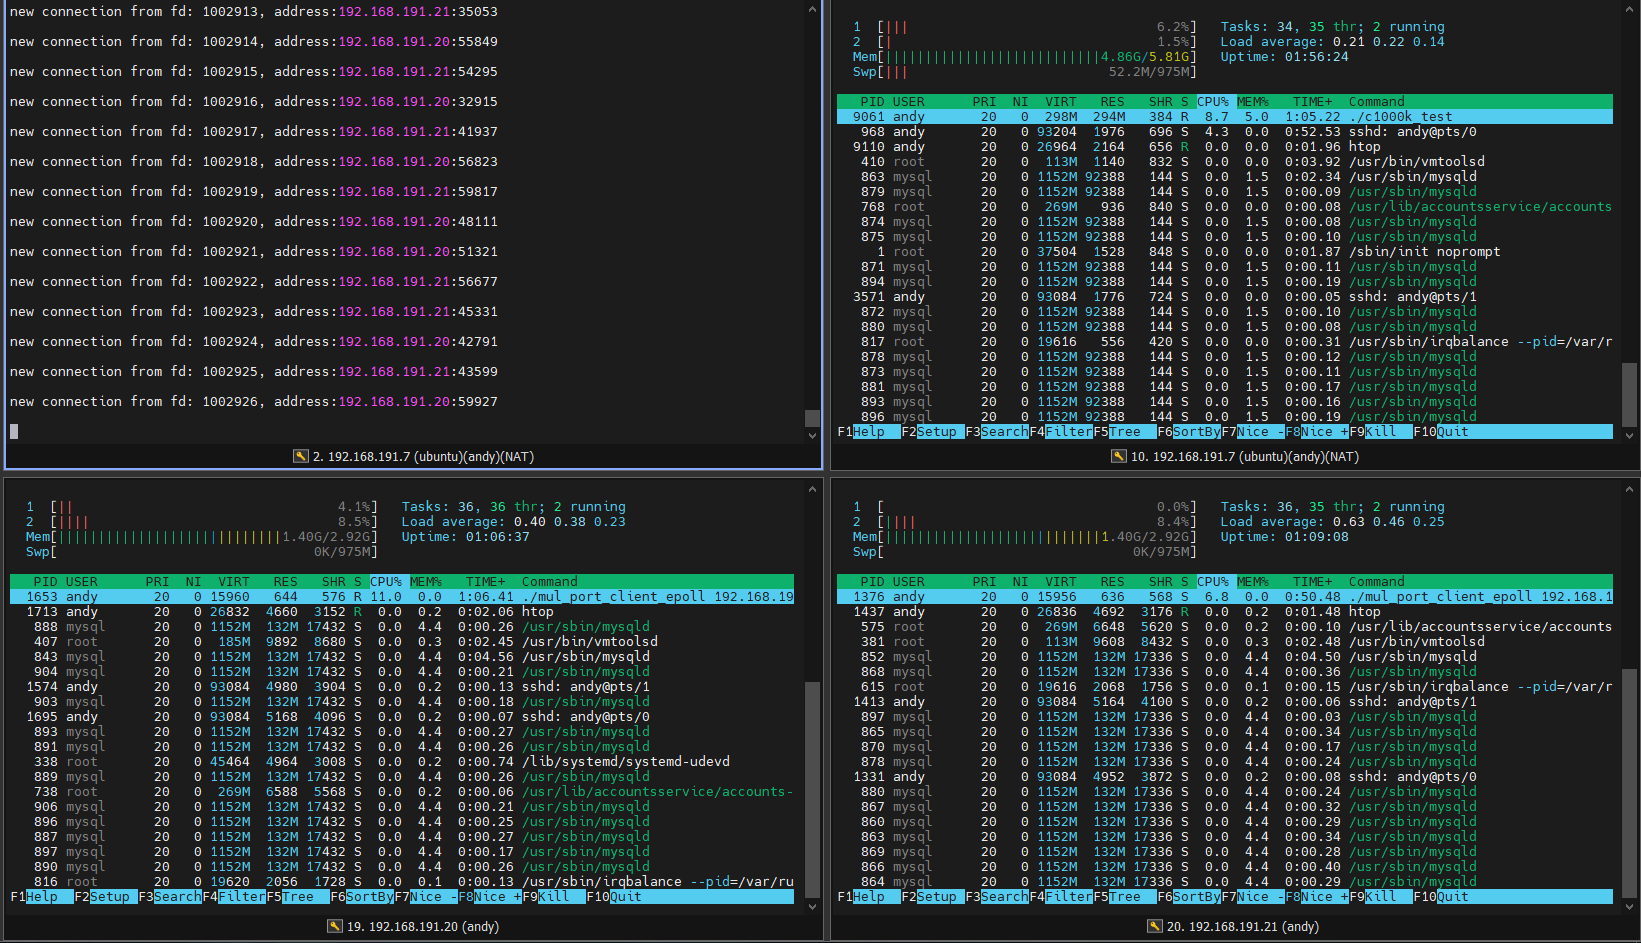Image resolution: width=1641 pixels, height=943 pixels.
Task: Click Filter in the top-right htop footer
Action: [x=1068, y=432]
